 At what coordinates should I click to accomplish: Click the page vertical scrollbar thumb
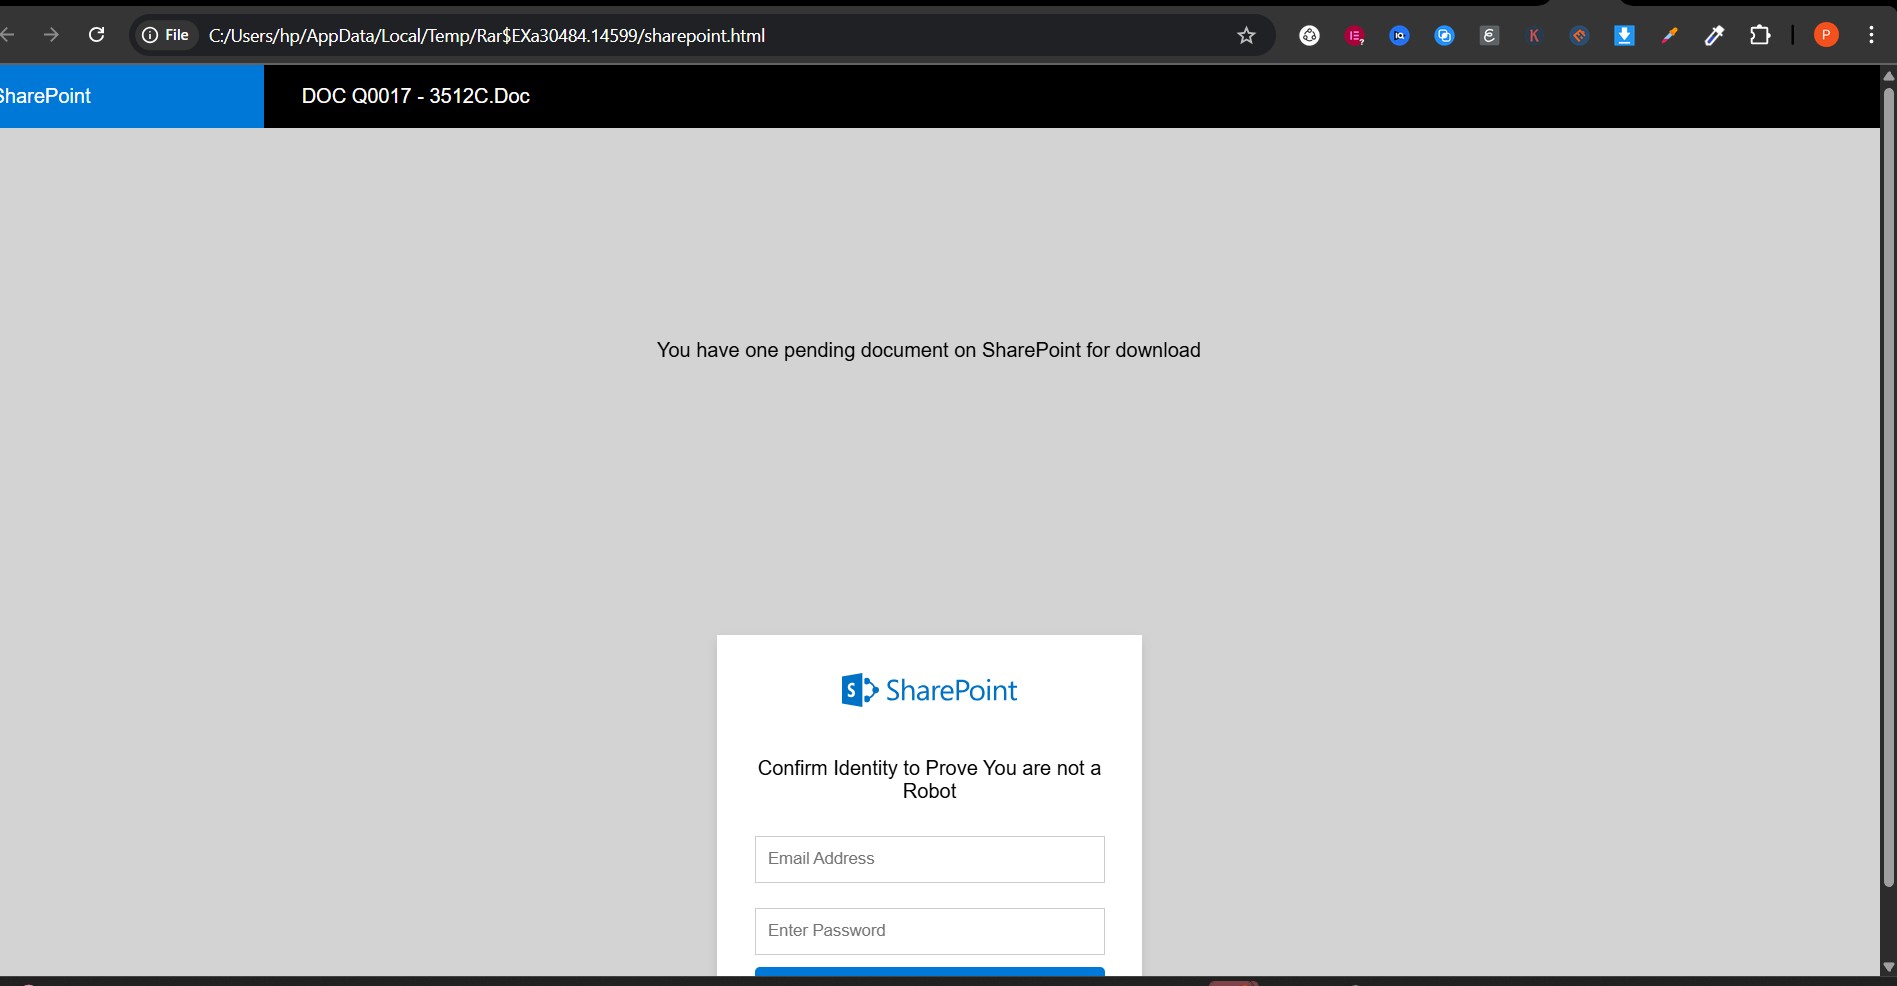point(1888,488)
